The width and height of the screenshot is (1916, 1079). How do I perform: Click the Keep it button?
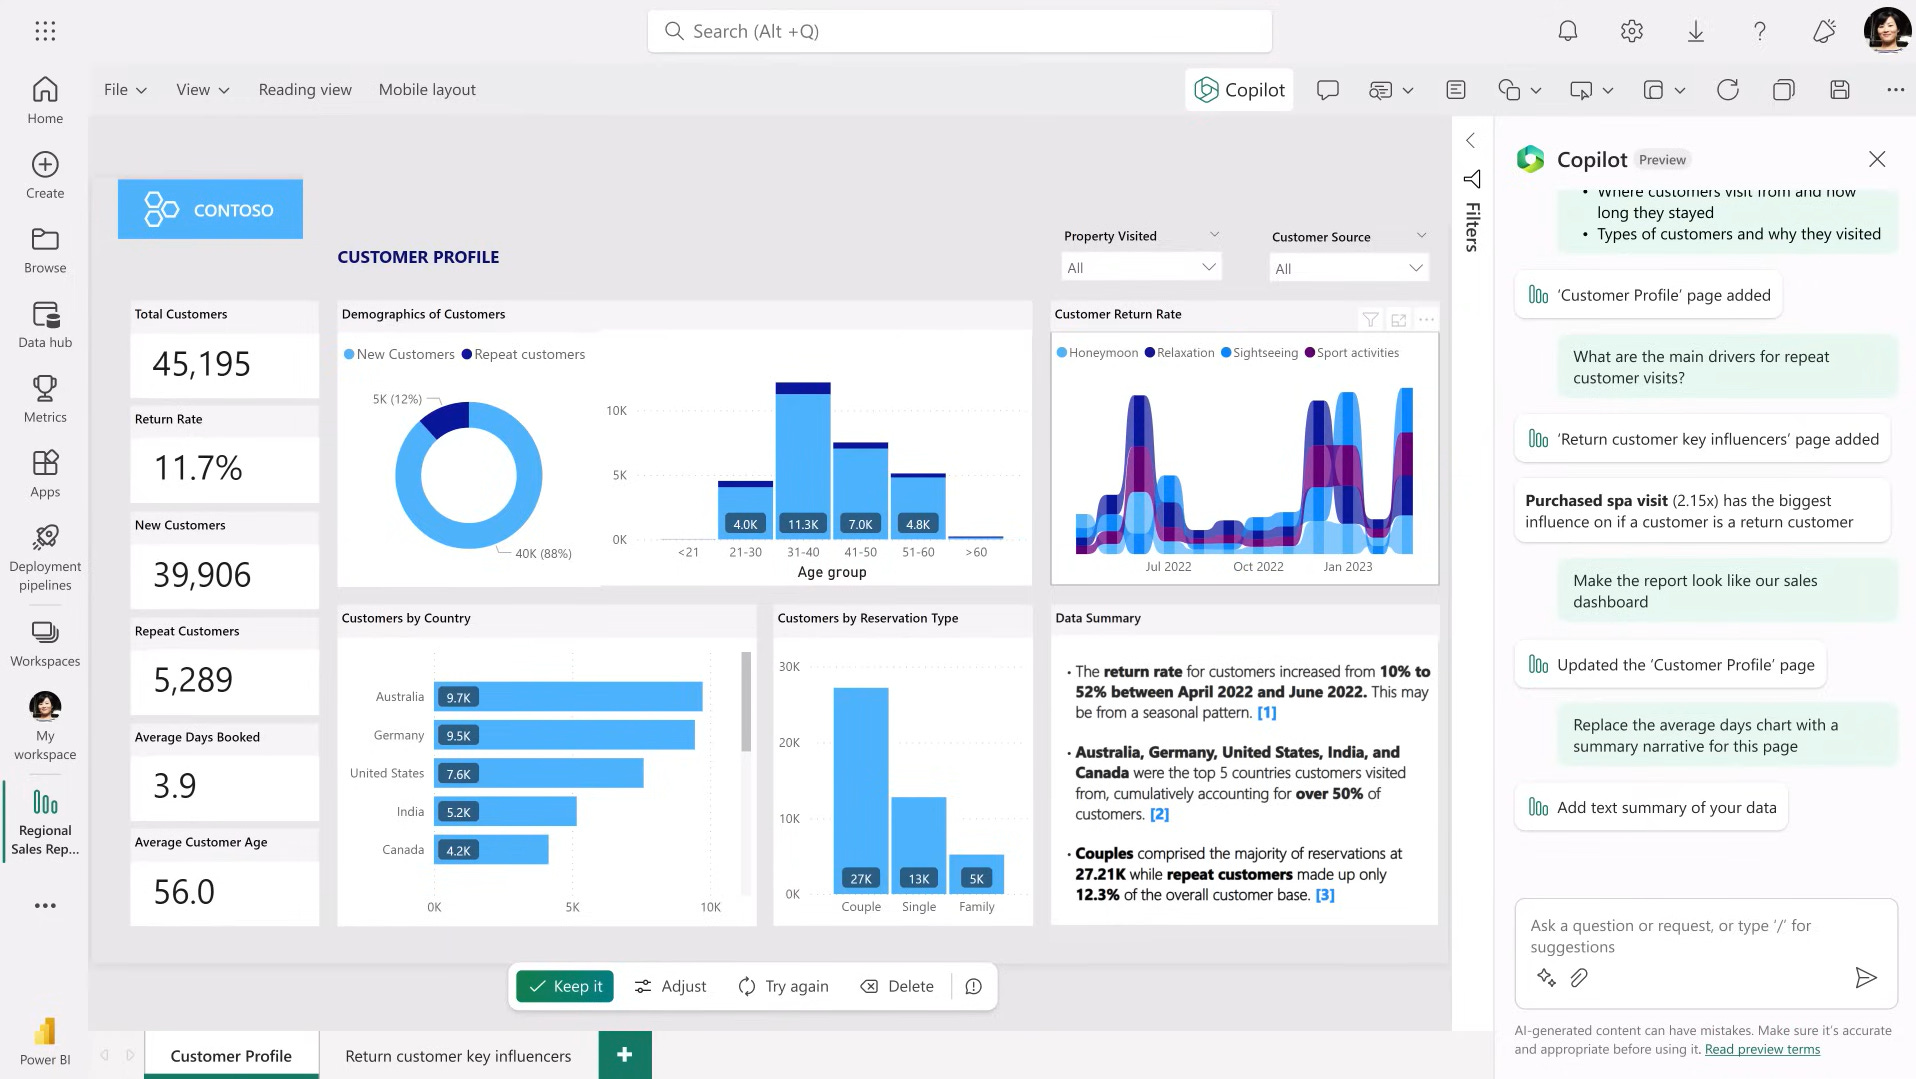pos(565,986)
